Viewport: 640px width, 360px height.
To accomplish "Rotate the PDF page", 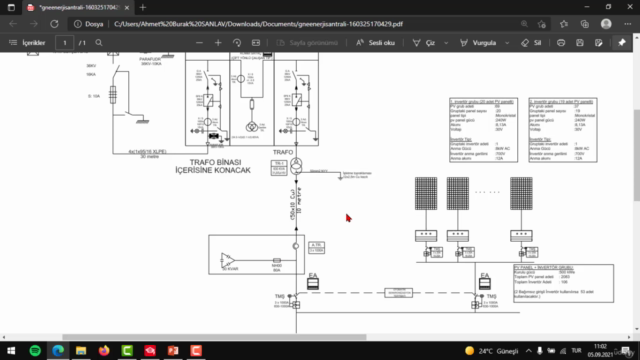I will click(237, 42).
